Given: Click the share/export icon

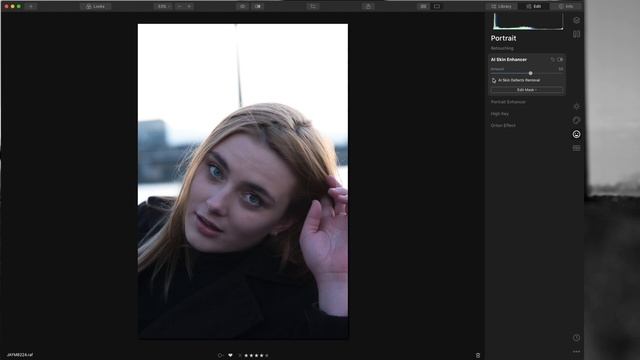Looking at the screenshot, I should (368, 7).
